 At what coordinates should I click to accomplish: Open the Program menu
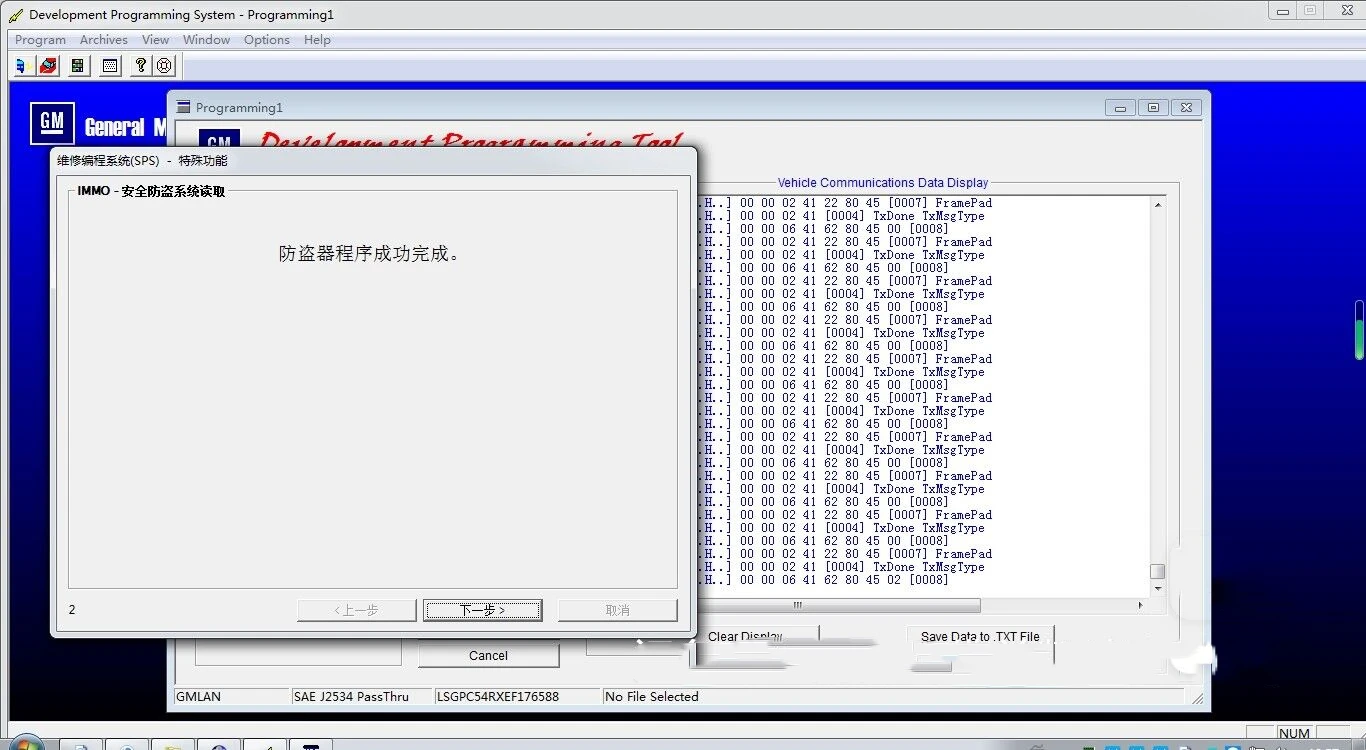(x=40, y=40)
